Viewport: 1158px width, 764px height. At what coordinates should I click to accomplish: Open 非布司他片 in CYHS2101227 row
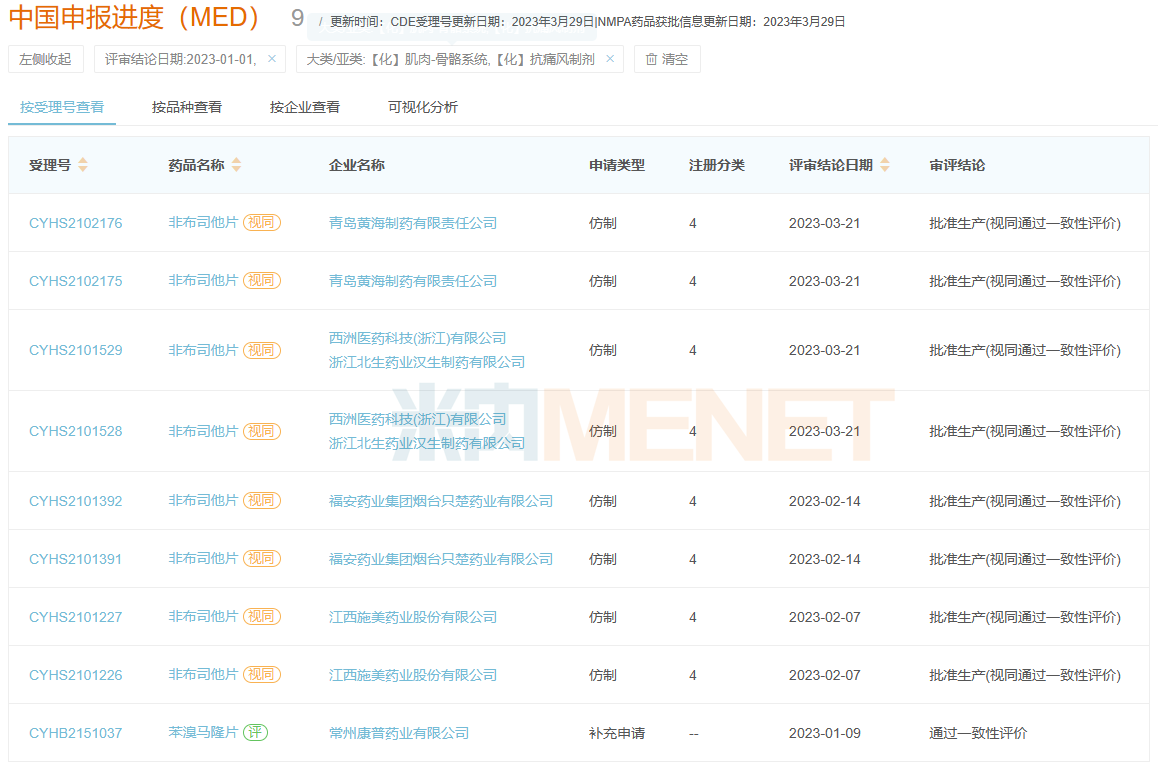pyautogui.click(x=203, y=616)
